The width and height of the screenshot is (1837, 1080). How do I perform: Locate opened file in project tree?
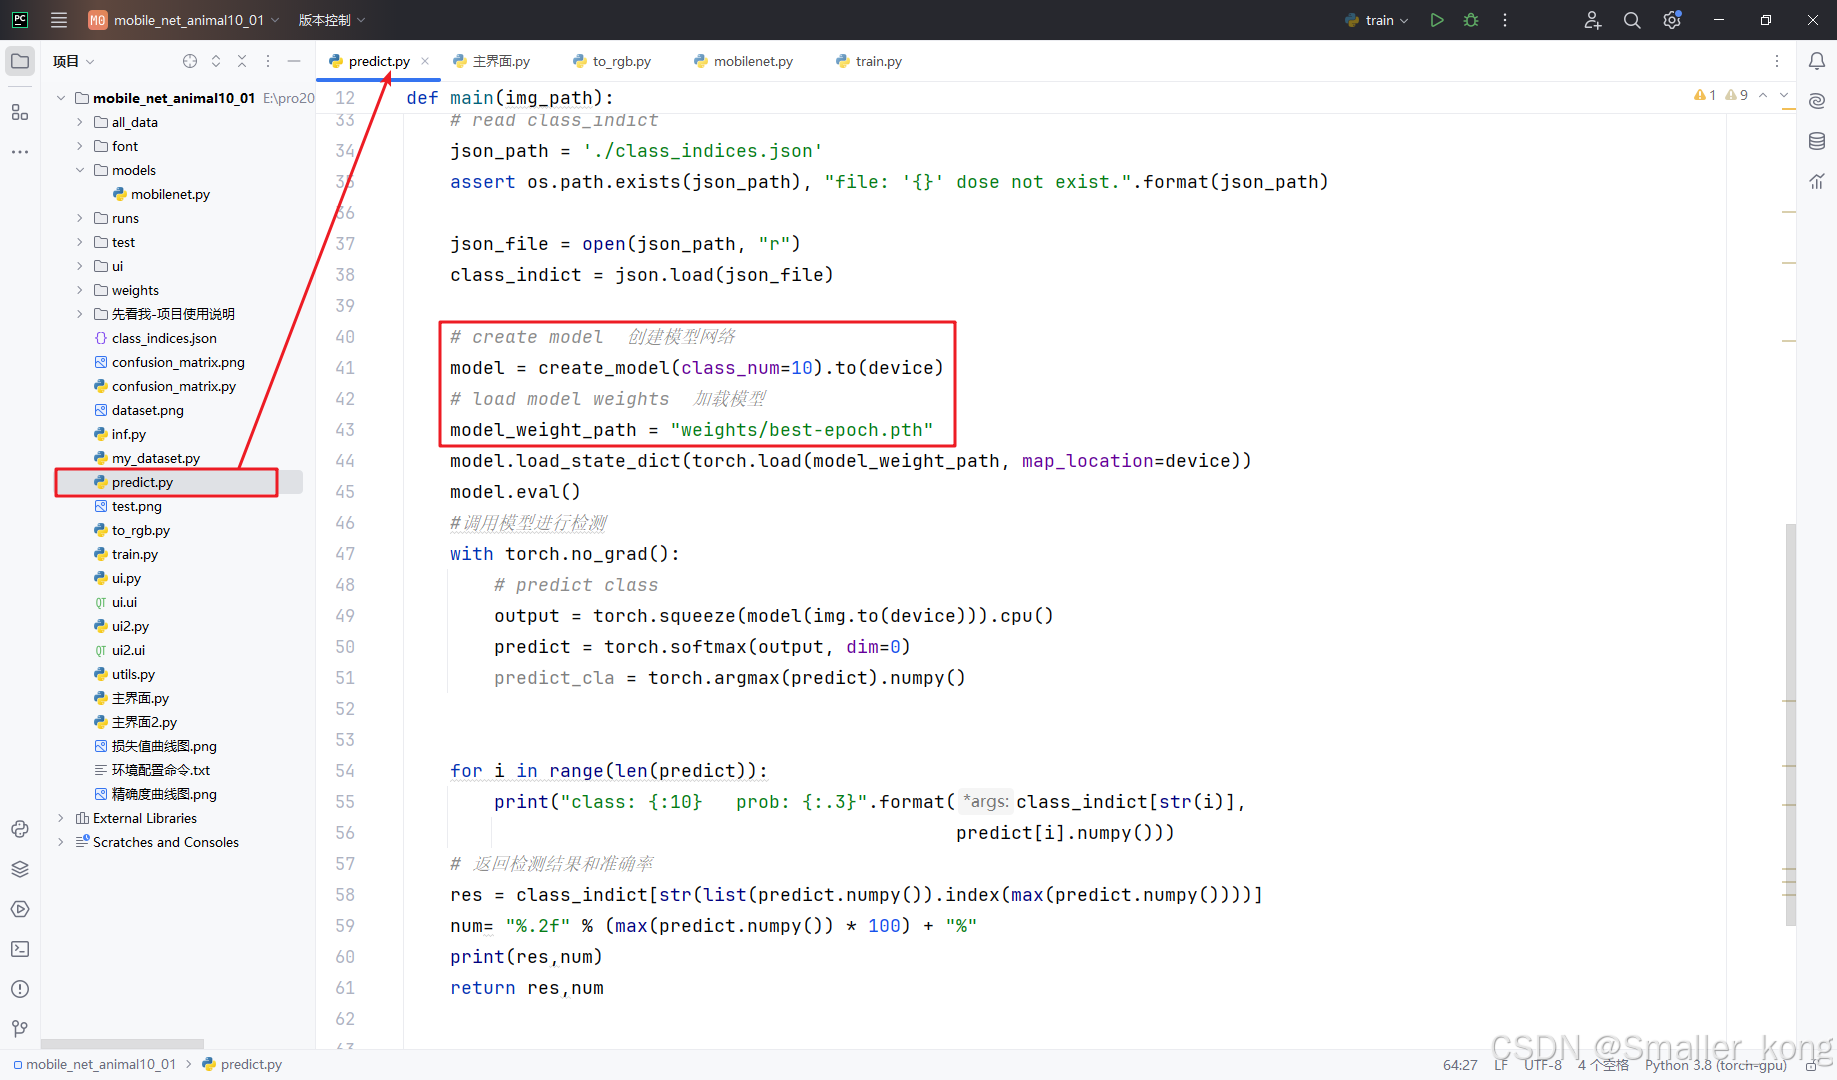tap(190, 61)
